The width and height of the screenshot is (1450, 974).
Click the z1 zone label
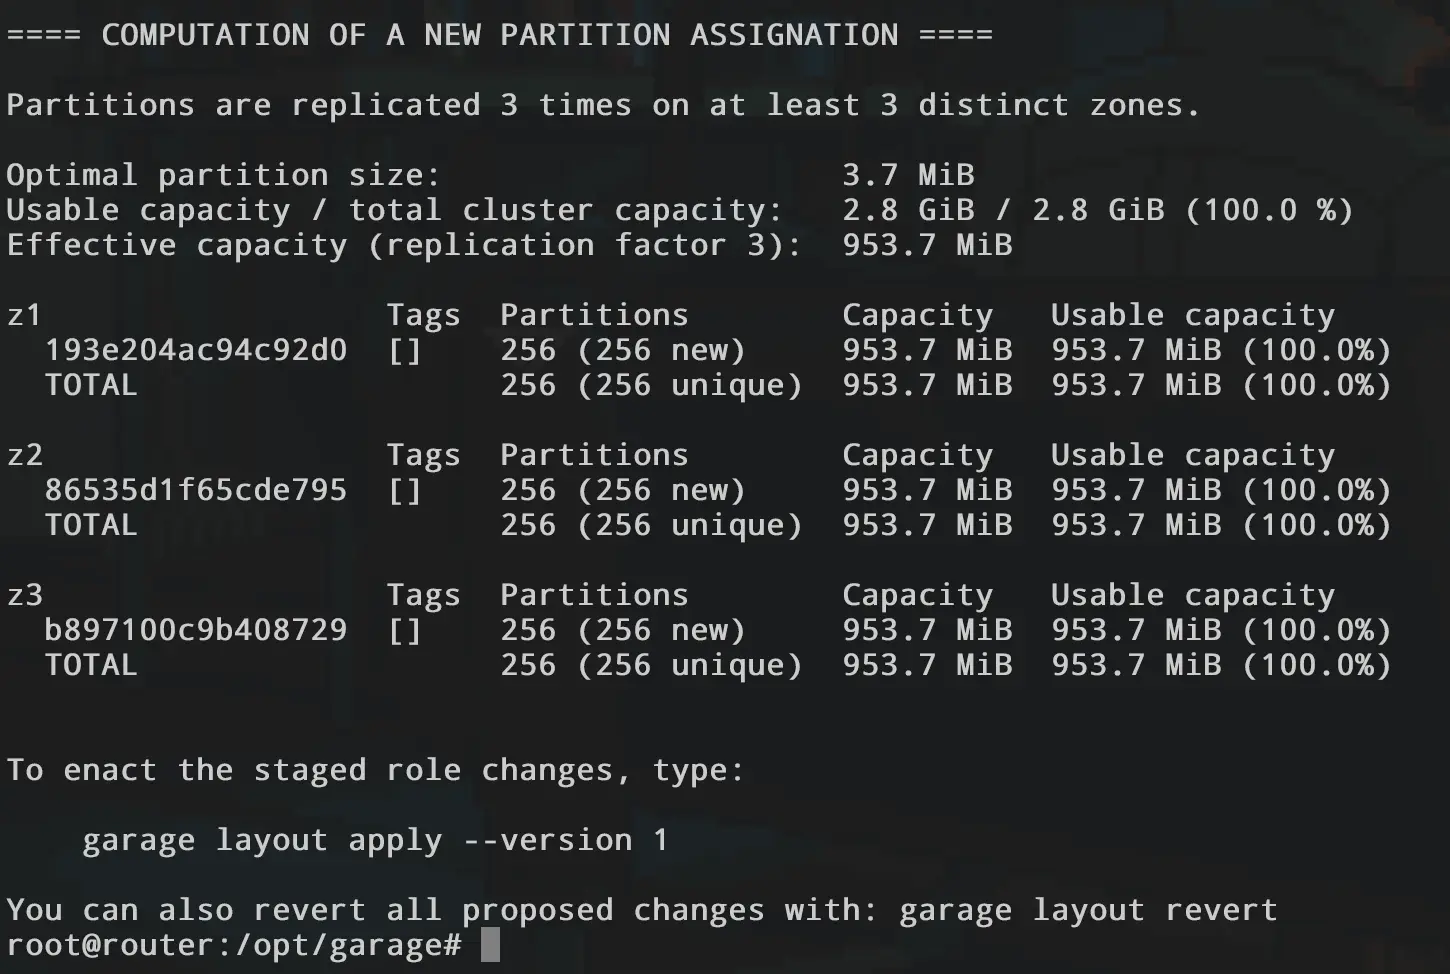[25, 315]
